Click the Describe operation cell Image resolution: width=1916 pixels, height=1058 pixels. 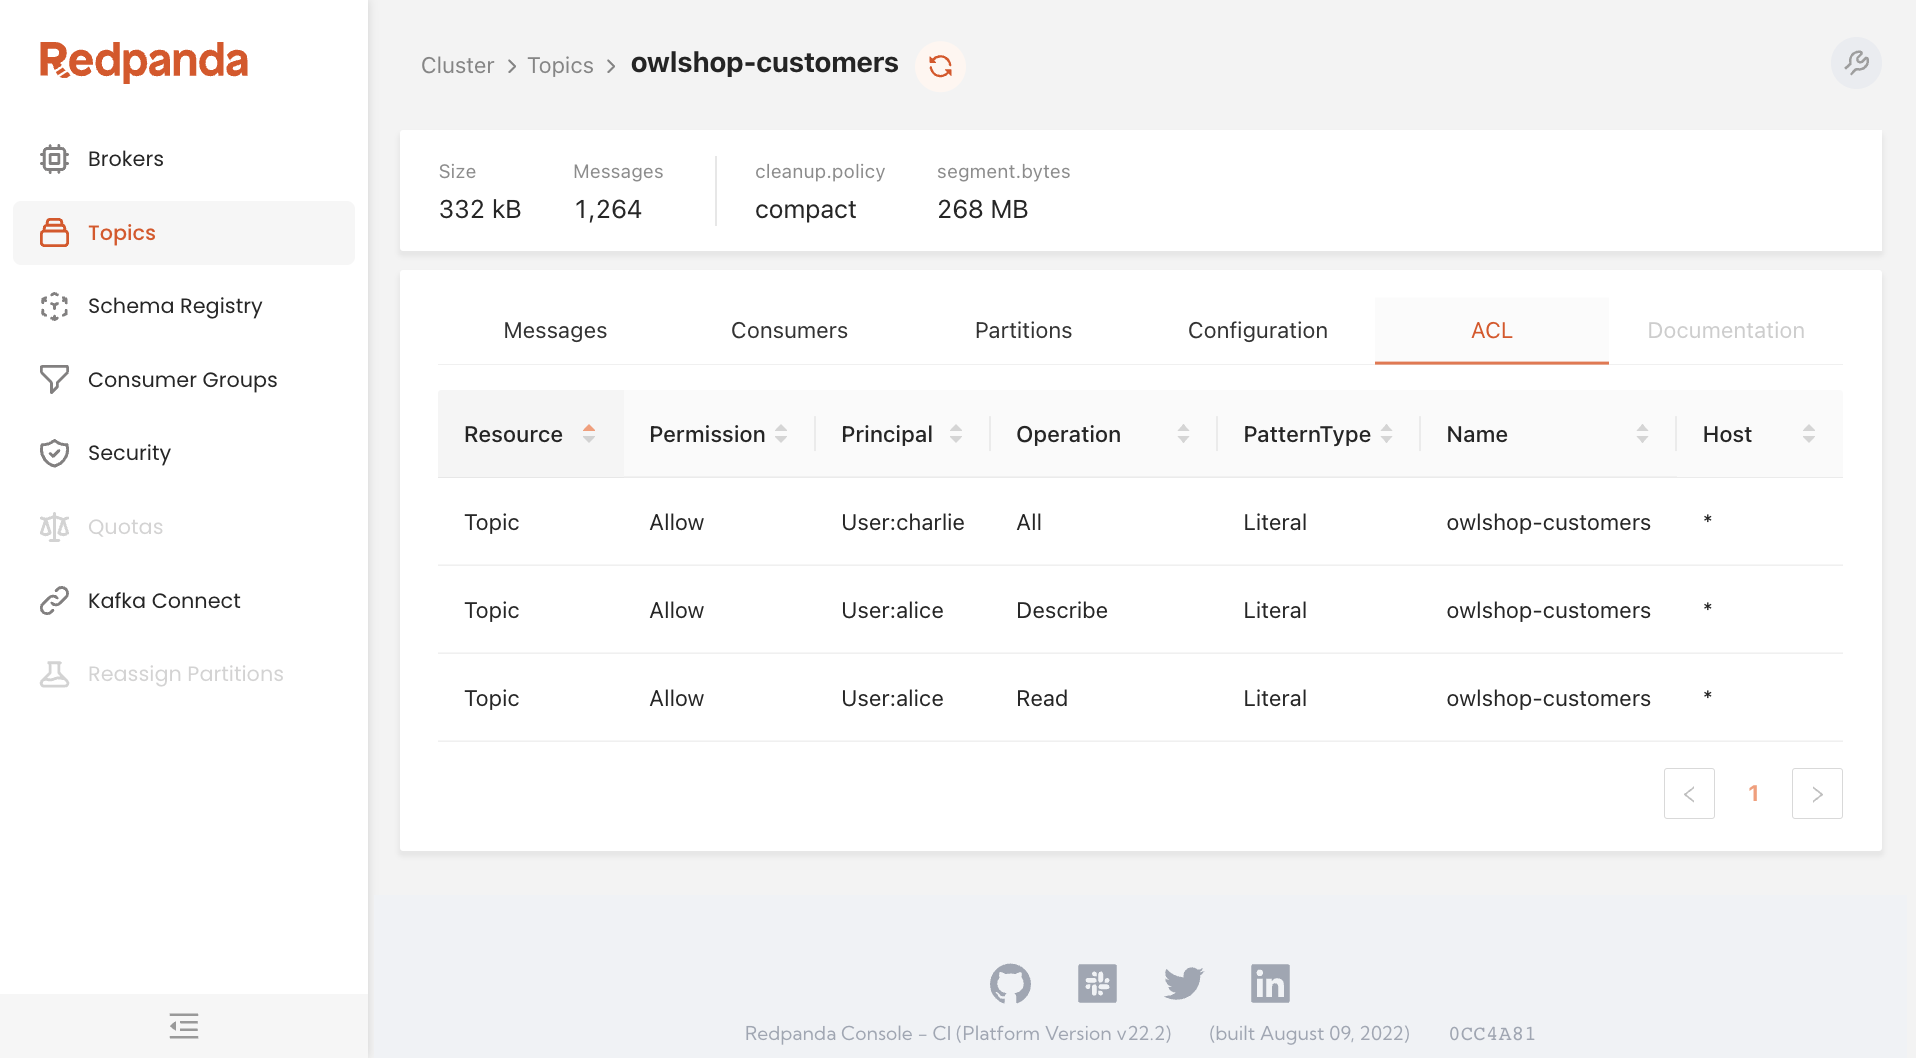point(1061,610)
